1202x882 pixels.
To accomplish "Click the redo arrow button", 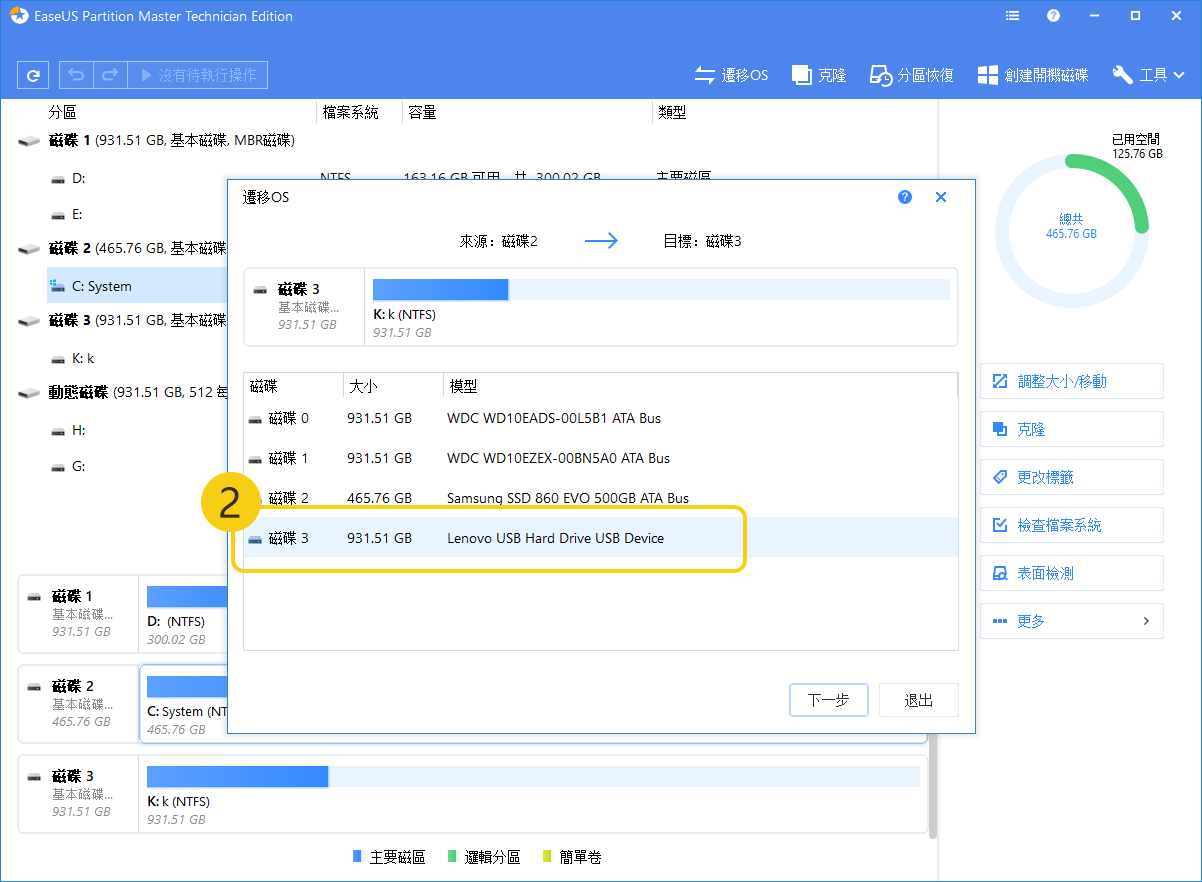I will pos(110,75).
